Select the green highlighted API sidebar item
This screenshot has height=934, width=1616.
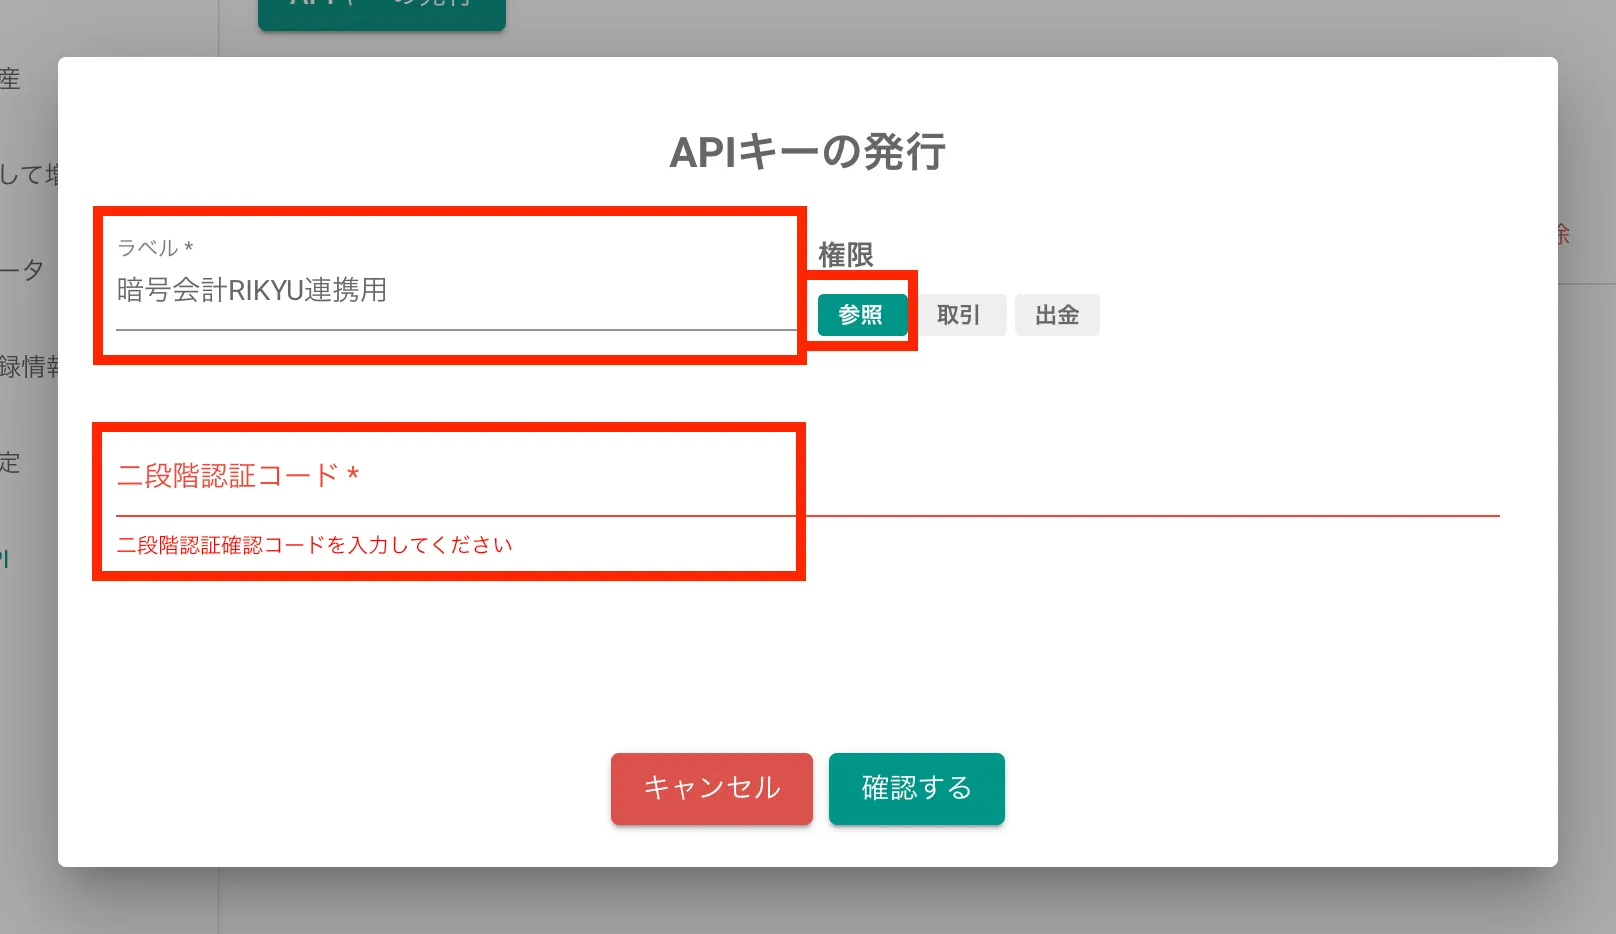point(5,560)
